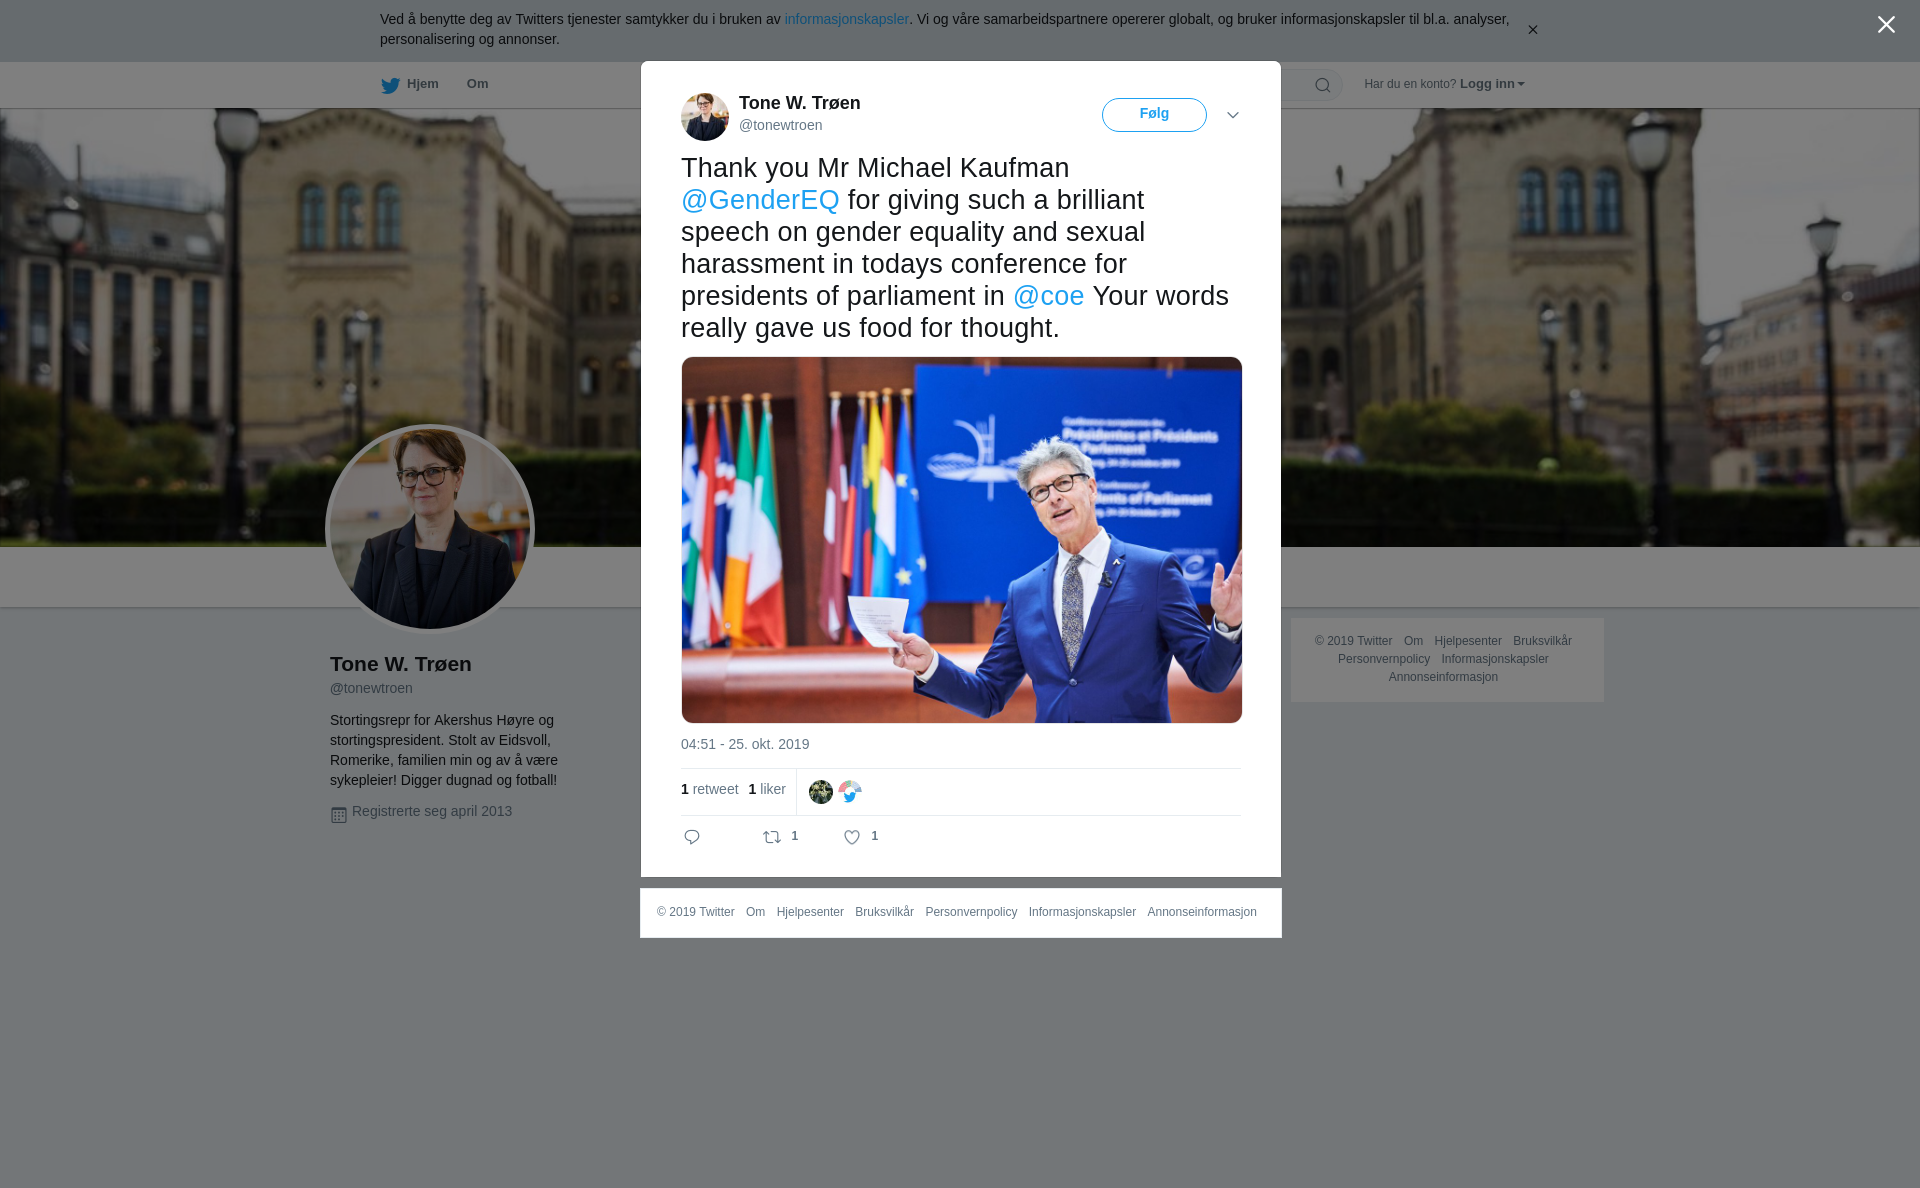Viewport: 1920px width, 1188px height.
Task: Click the search magnifier icon
Action: pyautogui.click(x=1323, y=85)
